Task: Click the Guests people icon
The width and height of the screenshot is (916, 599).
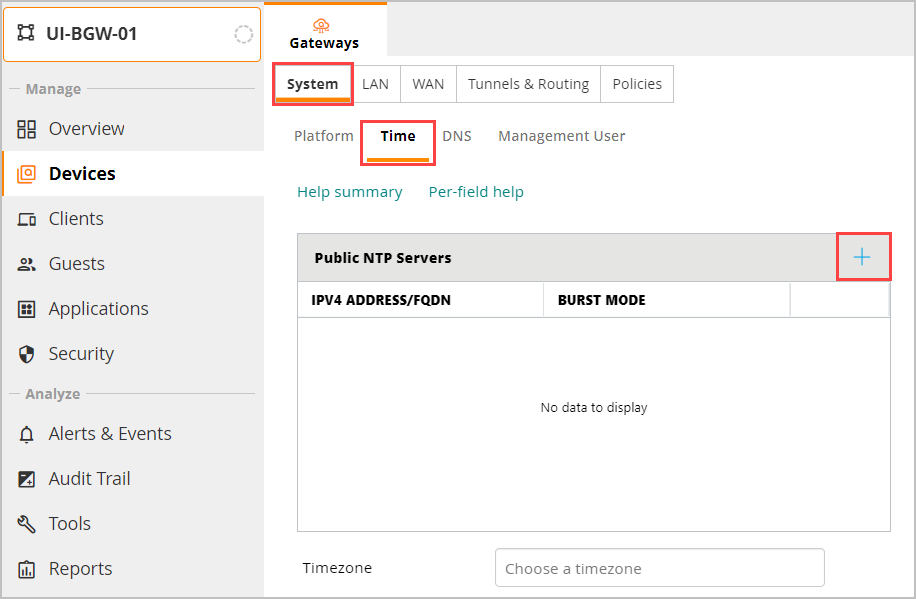Action: coord(27,264)
